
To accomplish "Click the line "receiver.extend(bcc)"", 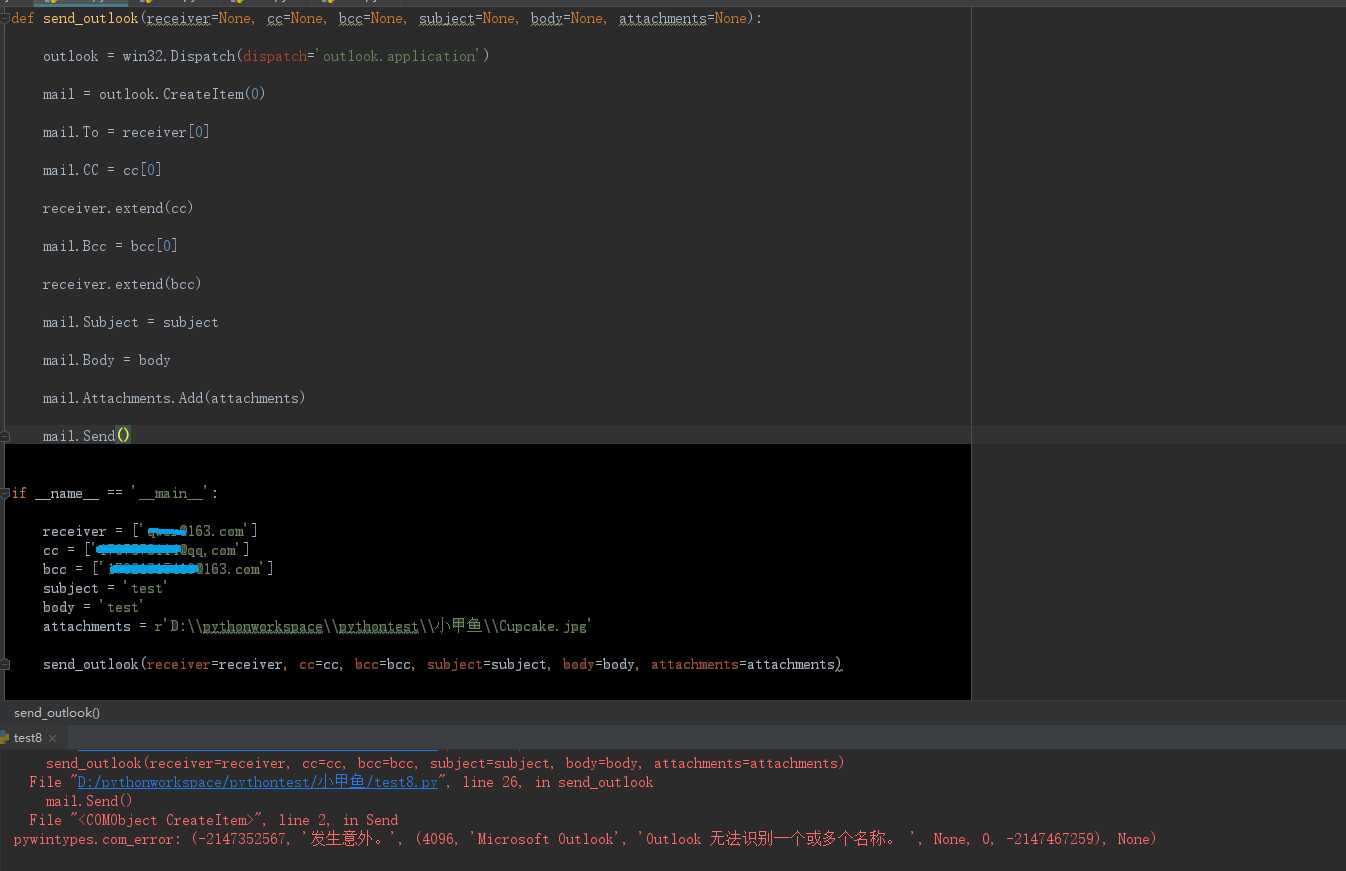I will pos(122,284).
